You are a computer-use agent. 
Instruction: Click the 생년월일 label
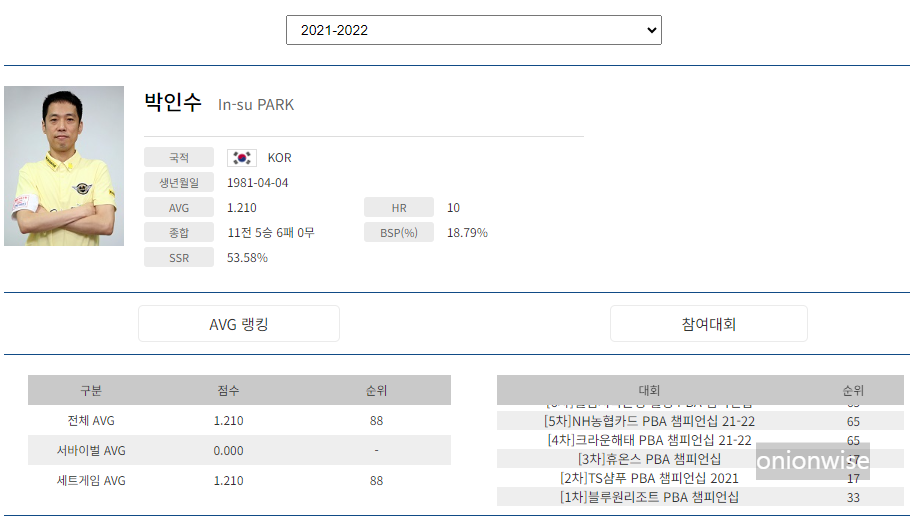[179, 183]
